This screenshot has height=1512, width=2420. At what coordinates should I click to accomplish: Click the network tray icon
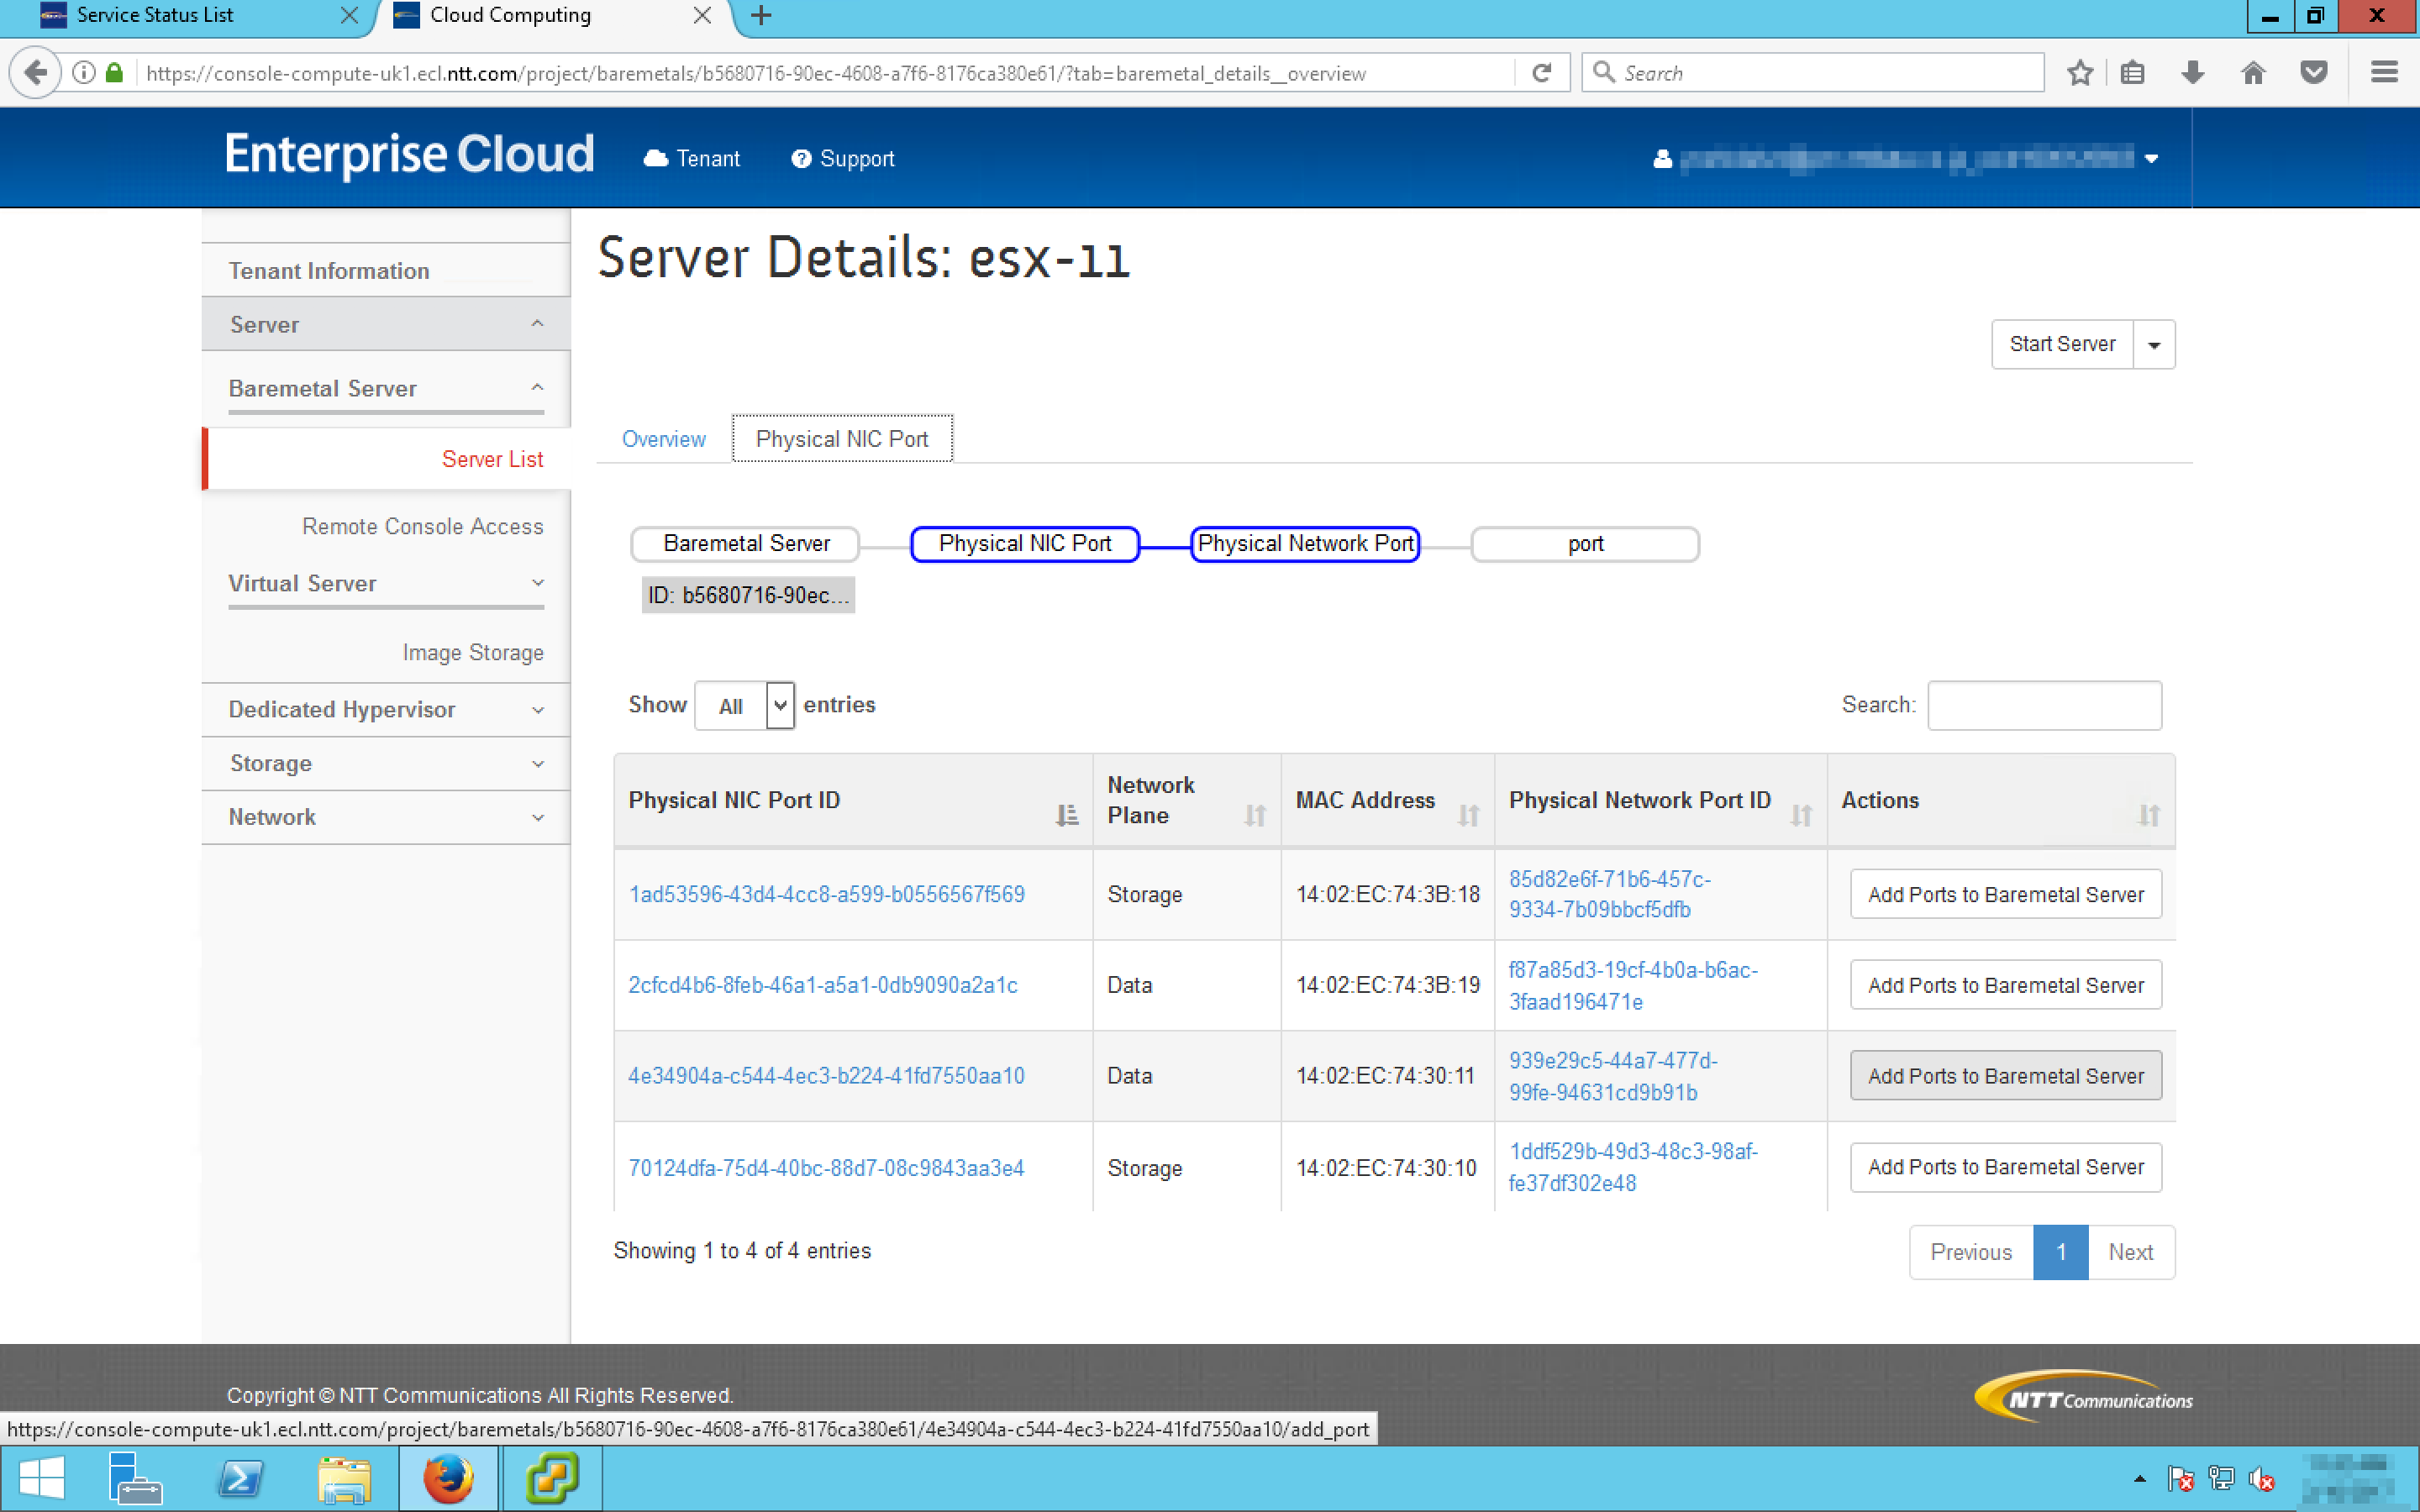(x=2221, y=1478)
